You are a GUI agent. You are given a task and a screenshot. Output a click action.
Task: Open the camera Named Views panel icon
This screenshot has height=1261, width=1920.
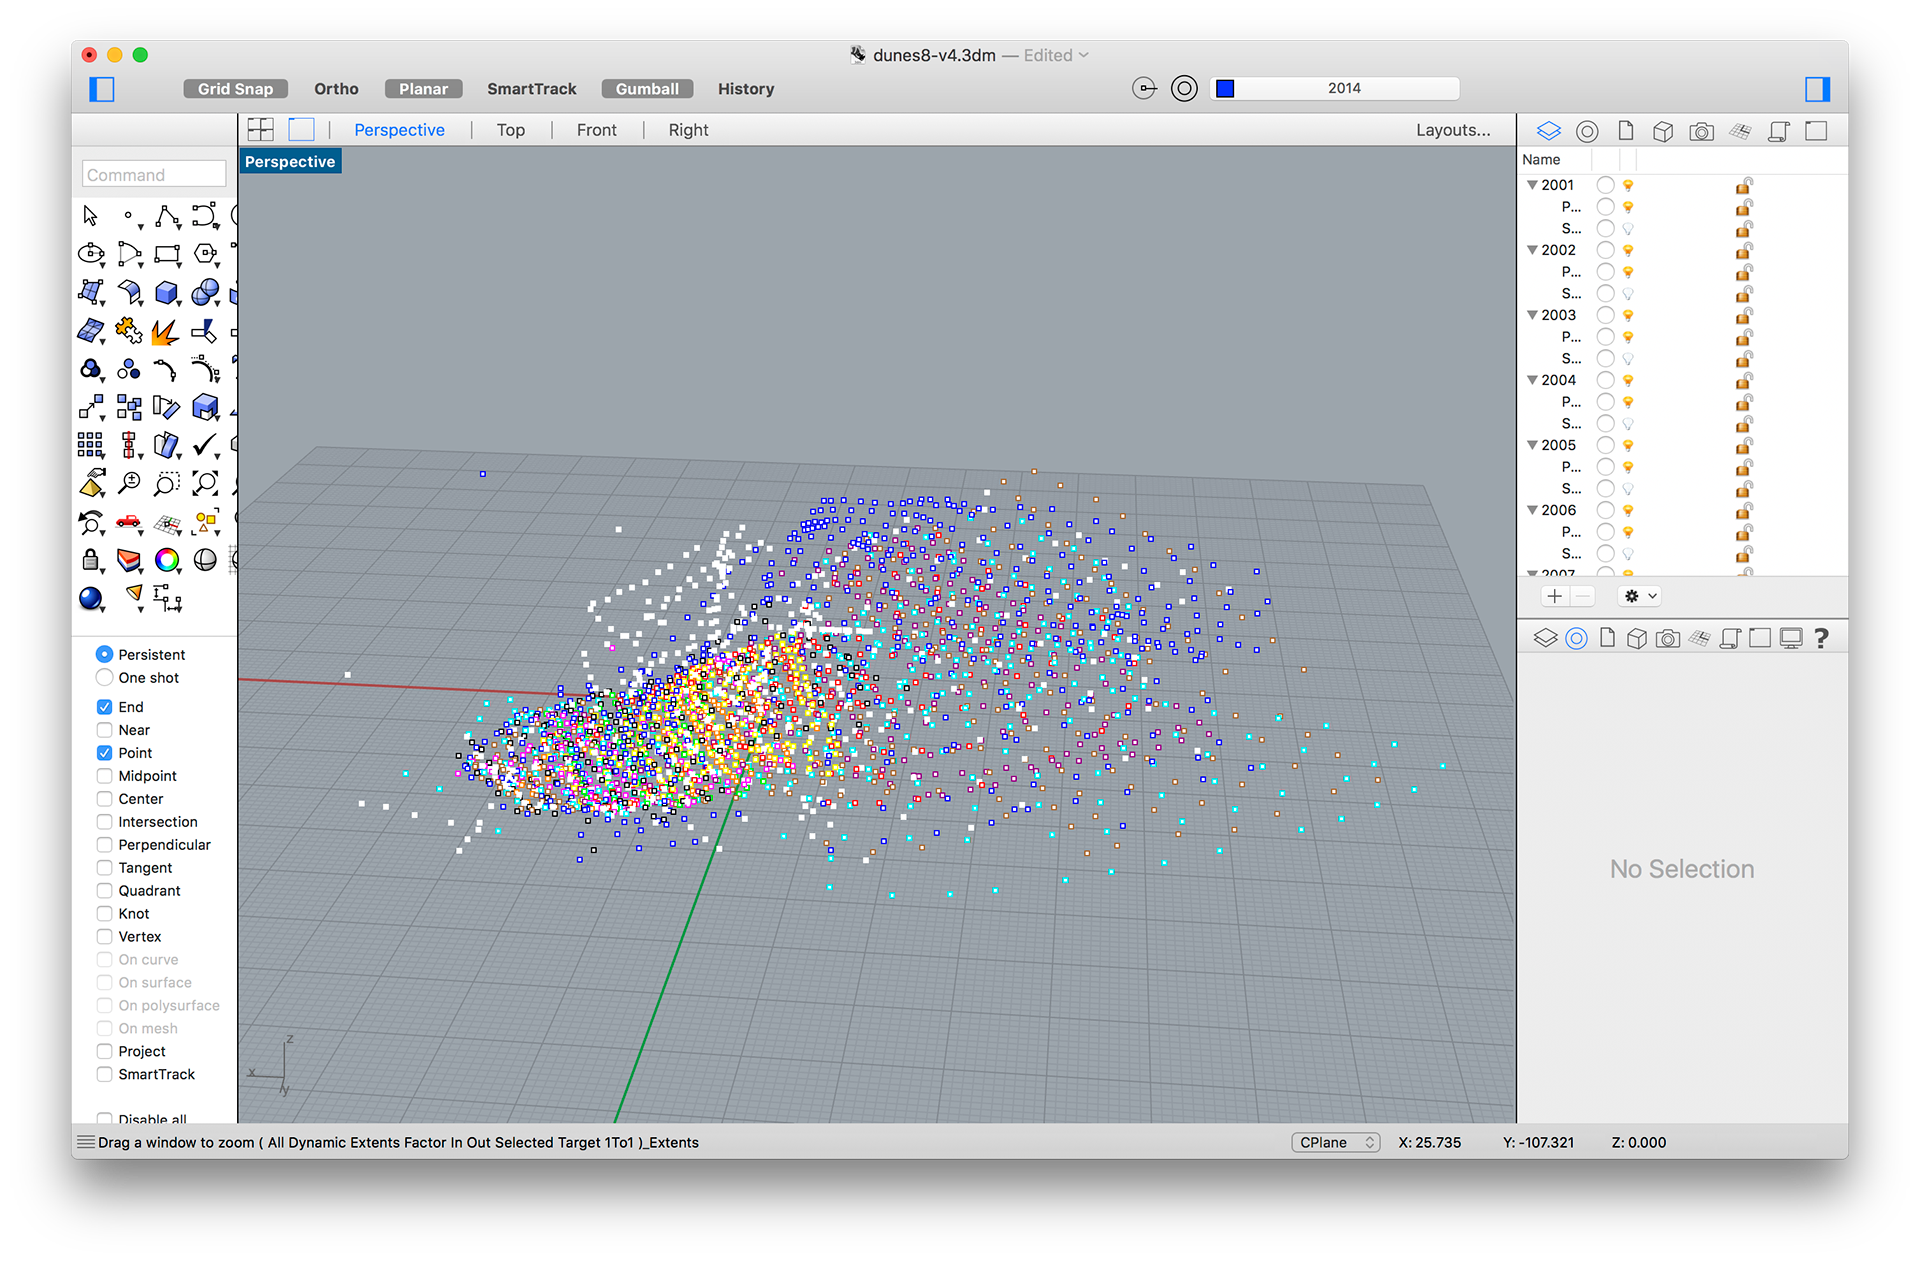[x=1701, y=131]
